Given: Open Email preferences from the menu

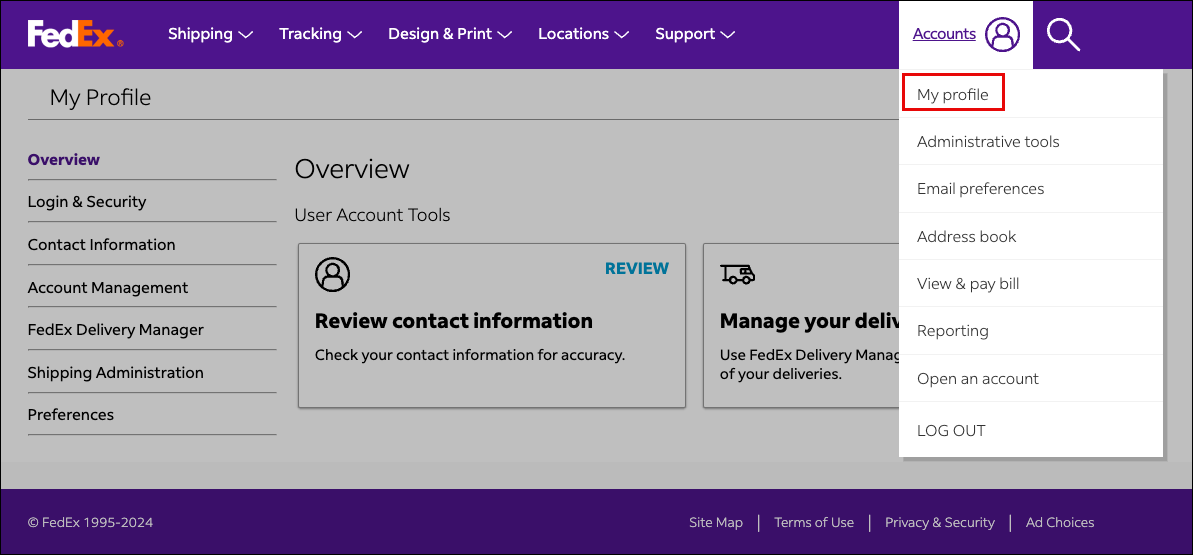Looking at the screenshot, I should (980, 188).
